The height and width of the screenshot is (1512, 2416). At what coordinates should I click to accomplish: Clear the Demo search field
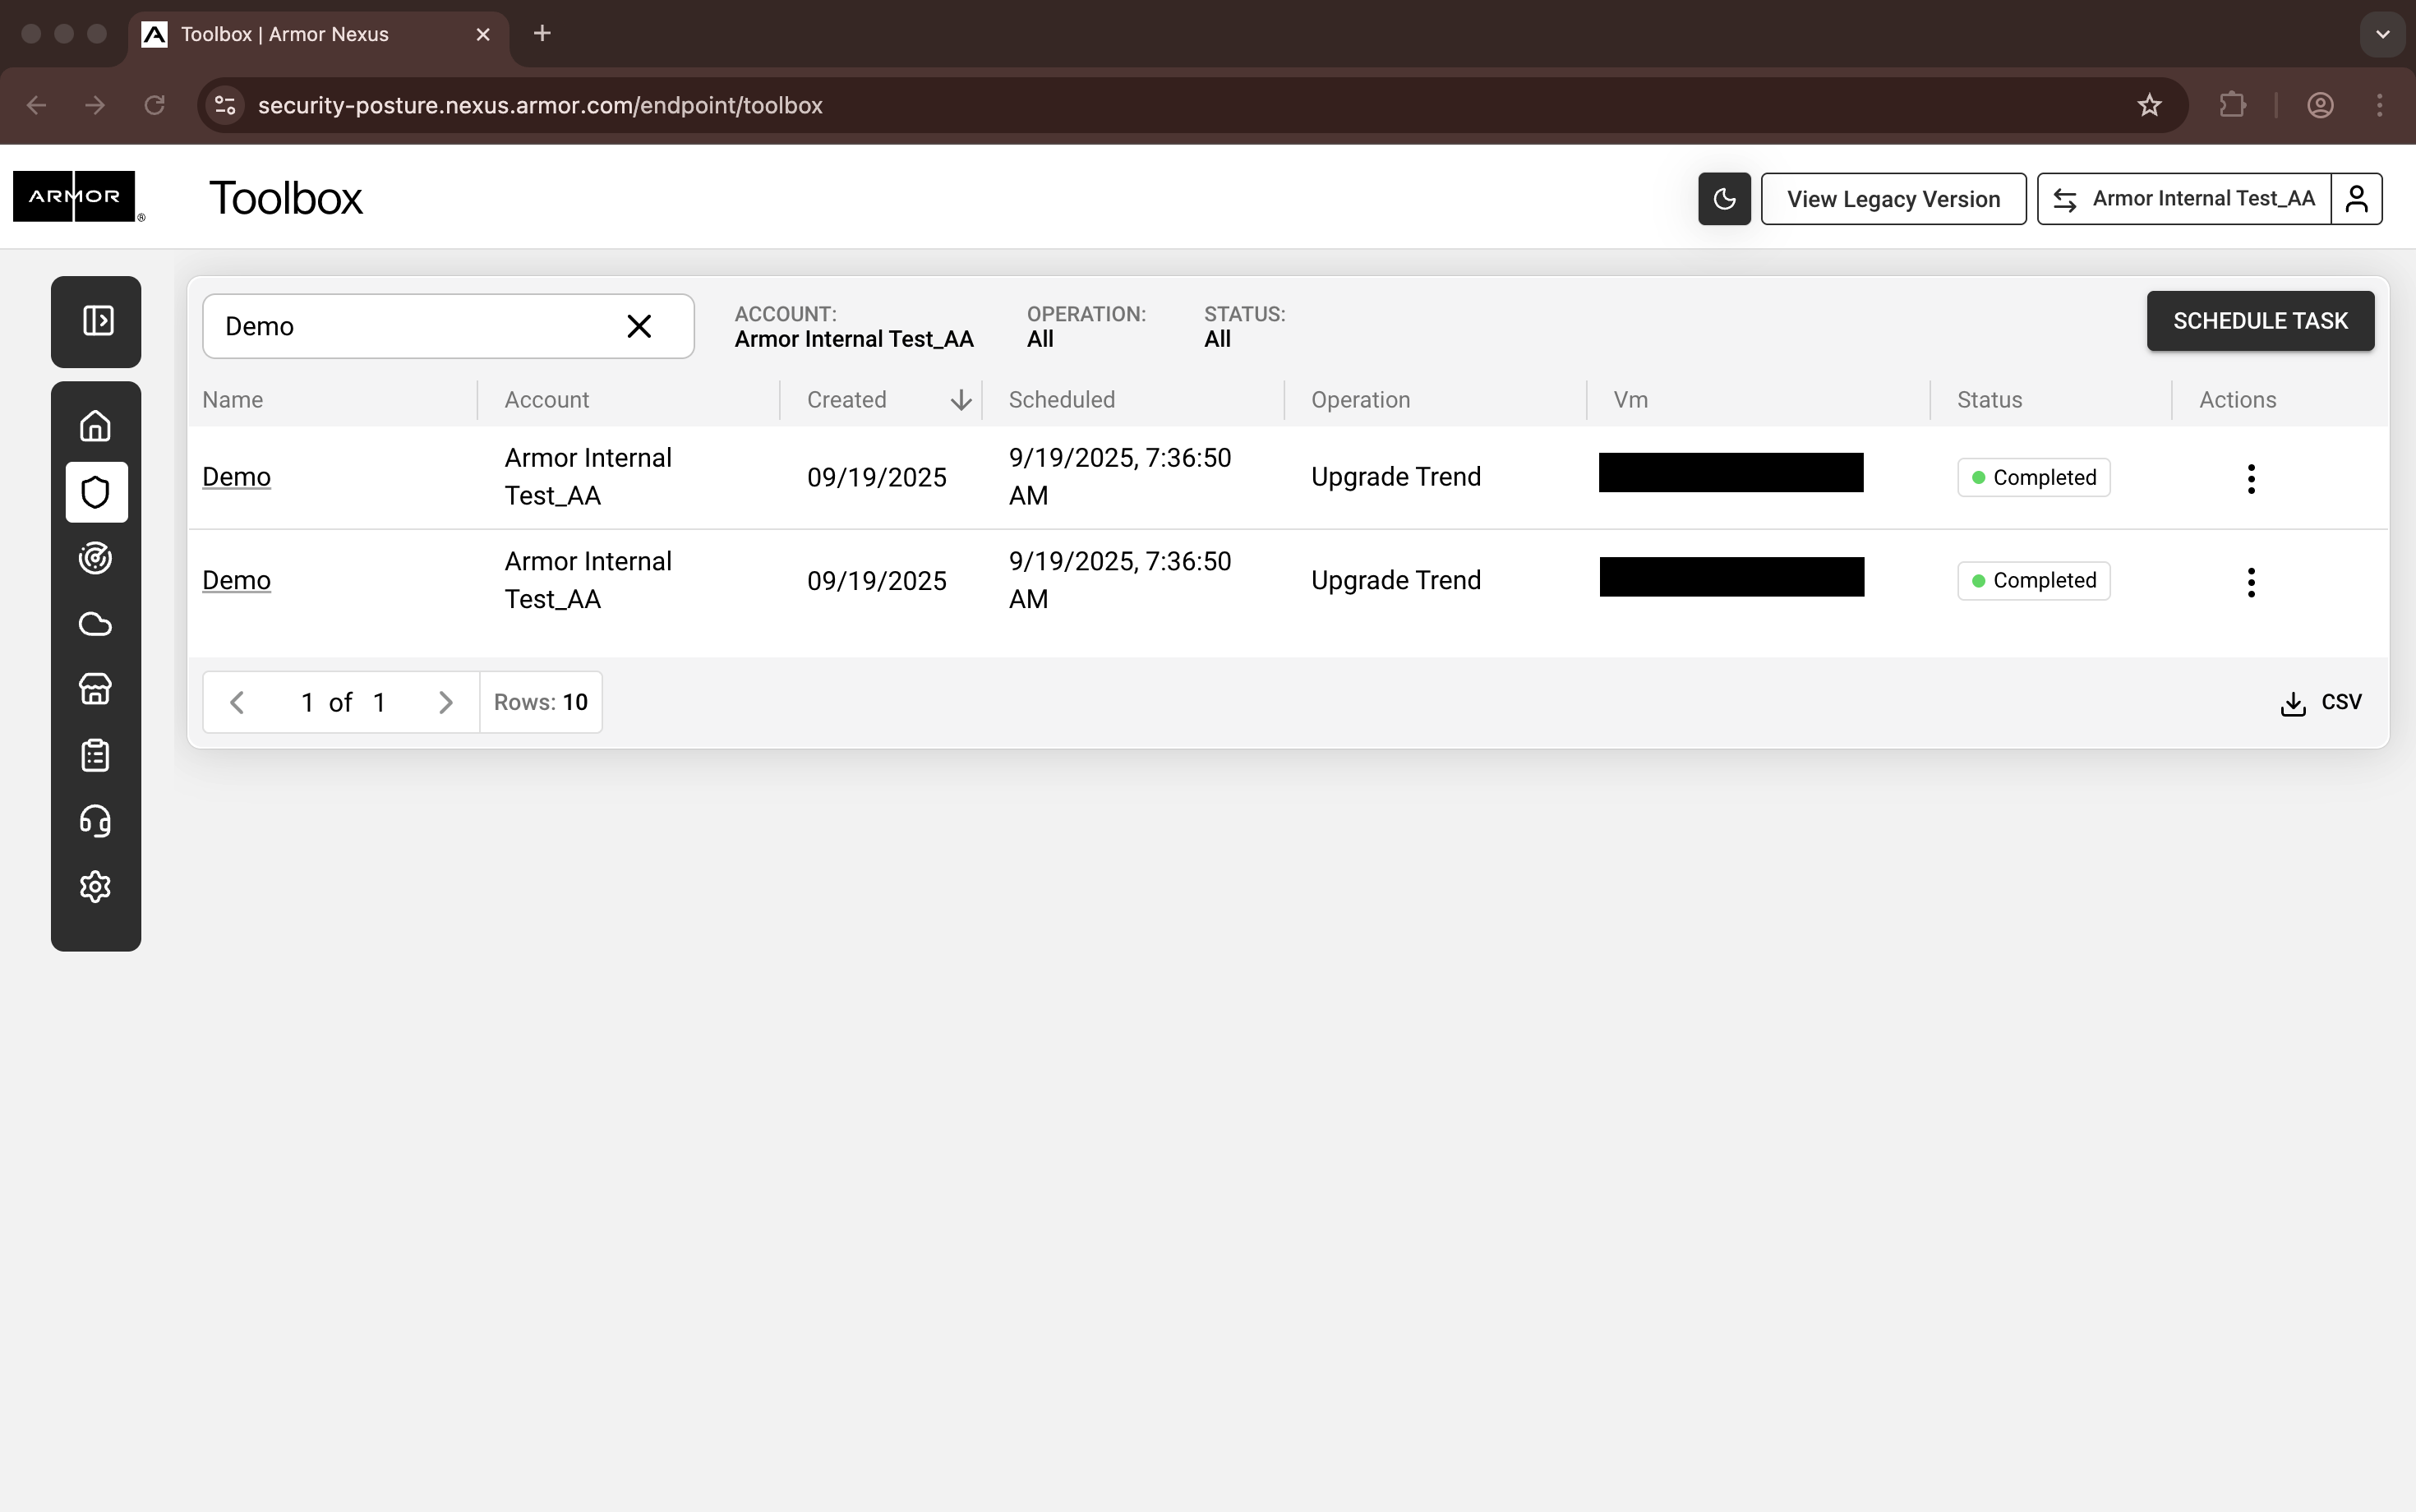click(639, 326)
